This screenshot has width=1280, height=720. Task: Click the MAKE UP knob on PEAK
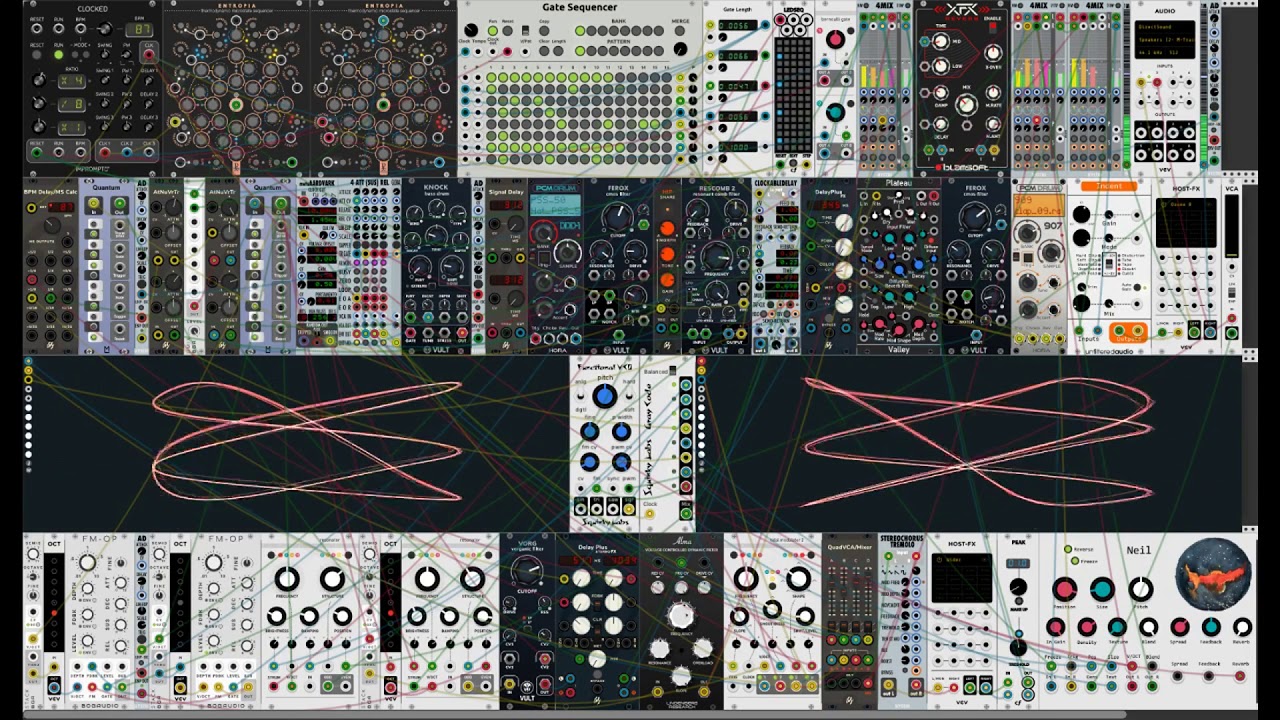(x=1018, y=588)
